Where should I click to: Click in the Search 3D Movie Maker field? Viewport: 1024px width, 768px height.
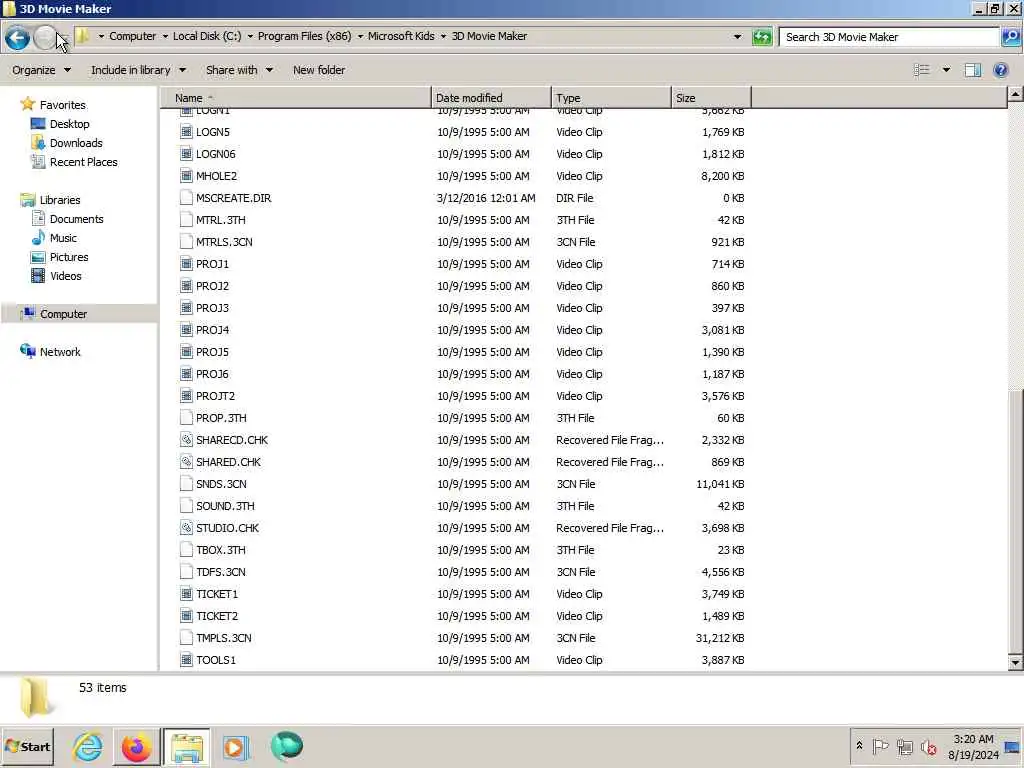(889, 37)
